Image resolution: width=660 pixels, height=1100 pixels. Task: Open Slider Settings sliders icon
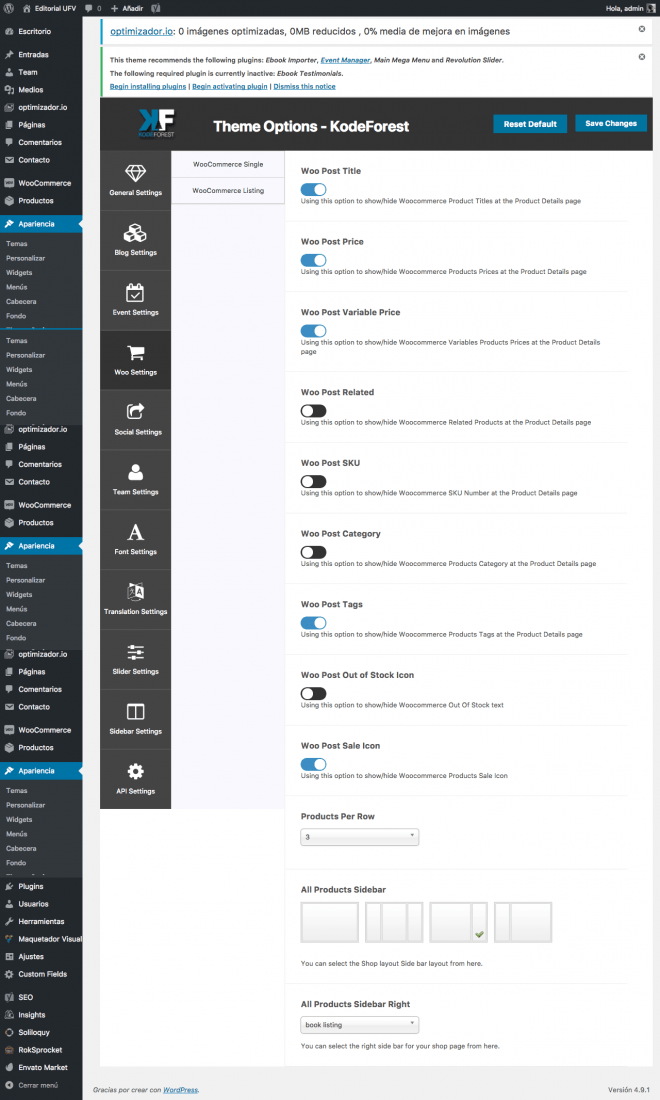[135, 652]
